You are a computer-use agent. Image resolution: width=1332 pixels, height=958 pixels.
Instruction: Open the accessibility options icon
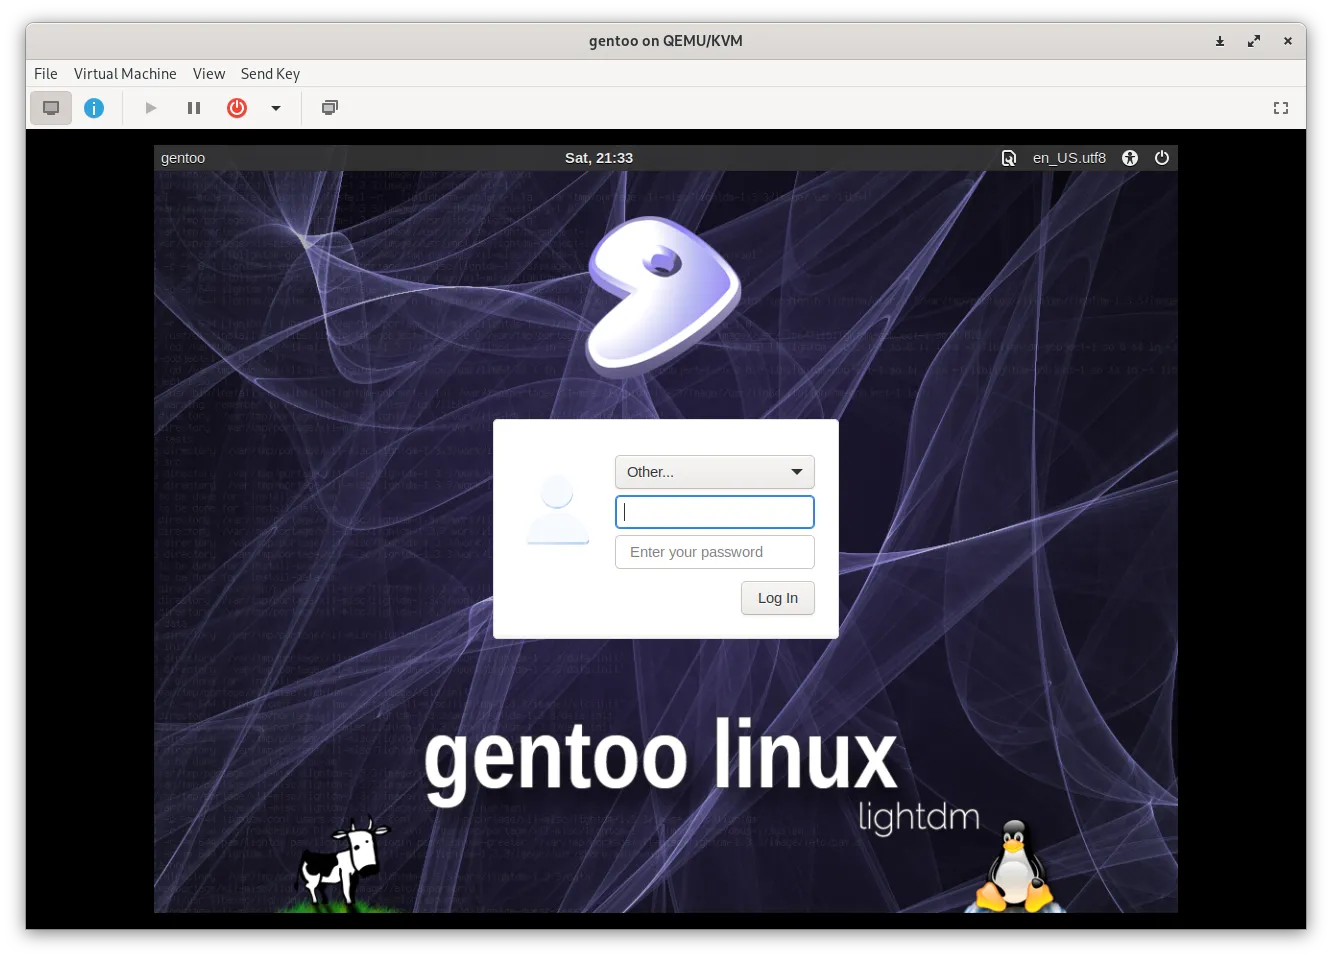[1130, 158]
